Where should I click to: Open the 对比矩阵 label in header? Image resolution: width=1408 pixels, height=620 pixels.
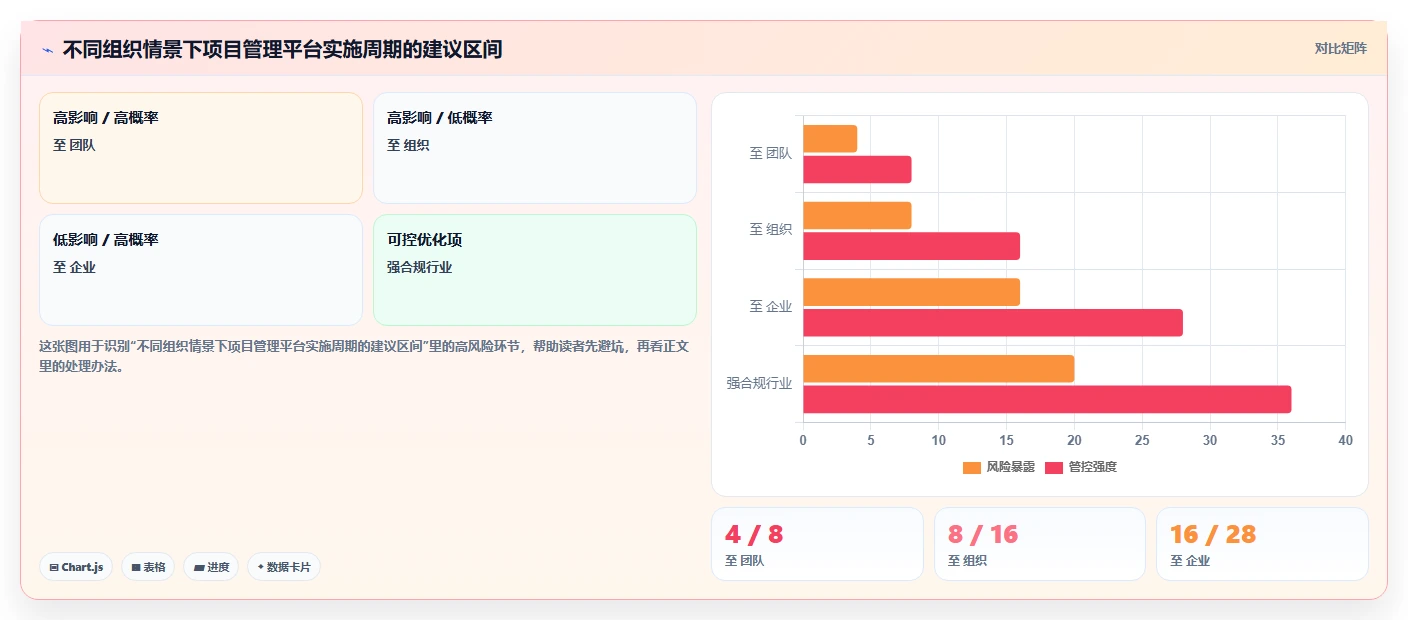(x=1340, y=48)
